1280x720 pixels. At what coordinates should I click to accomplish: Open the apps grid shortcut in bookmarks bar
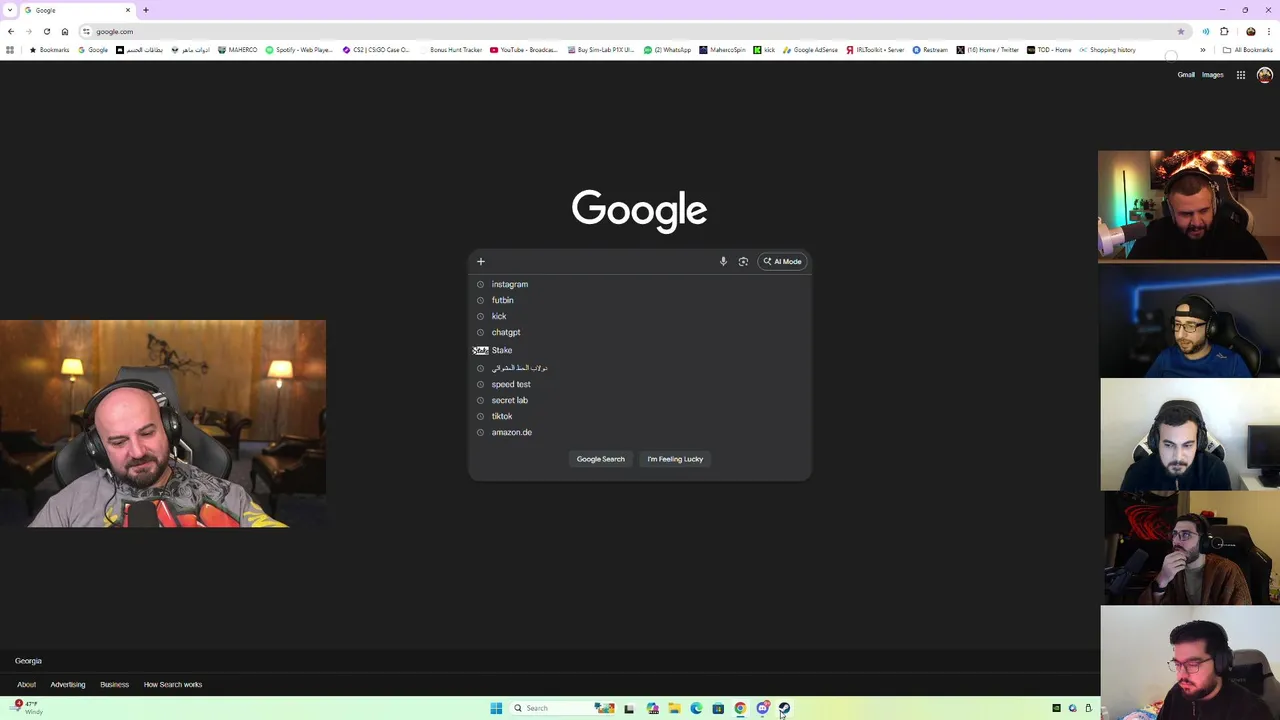(10, 50)
